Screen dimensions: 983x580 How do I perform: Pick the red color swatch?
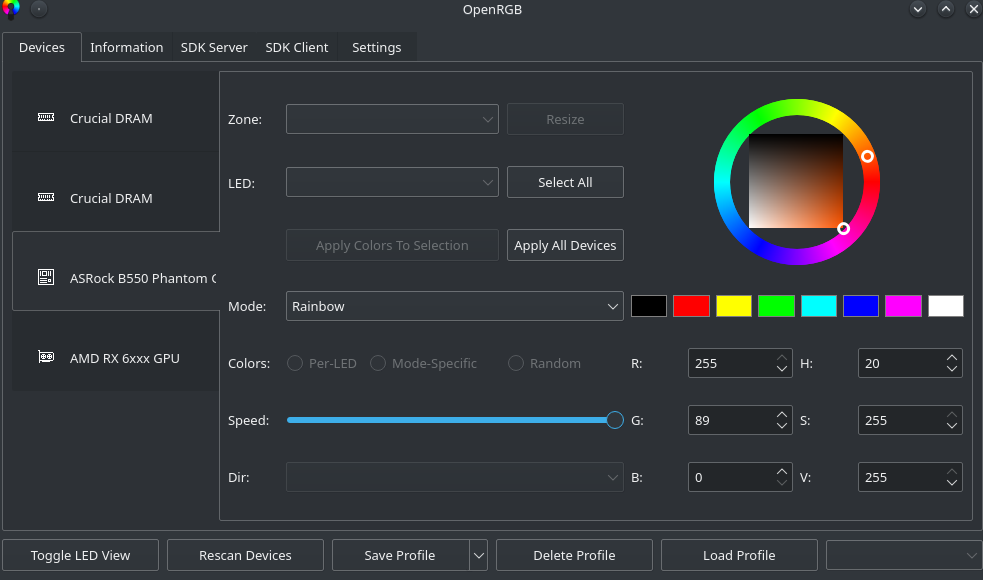tap(691, 306)
